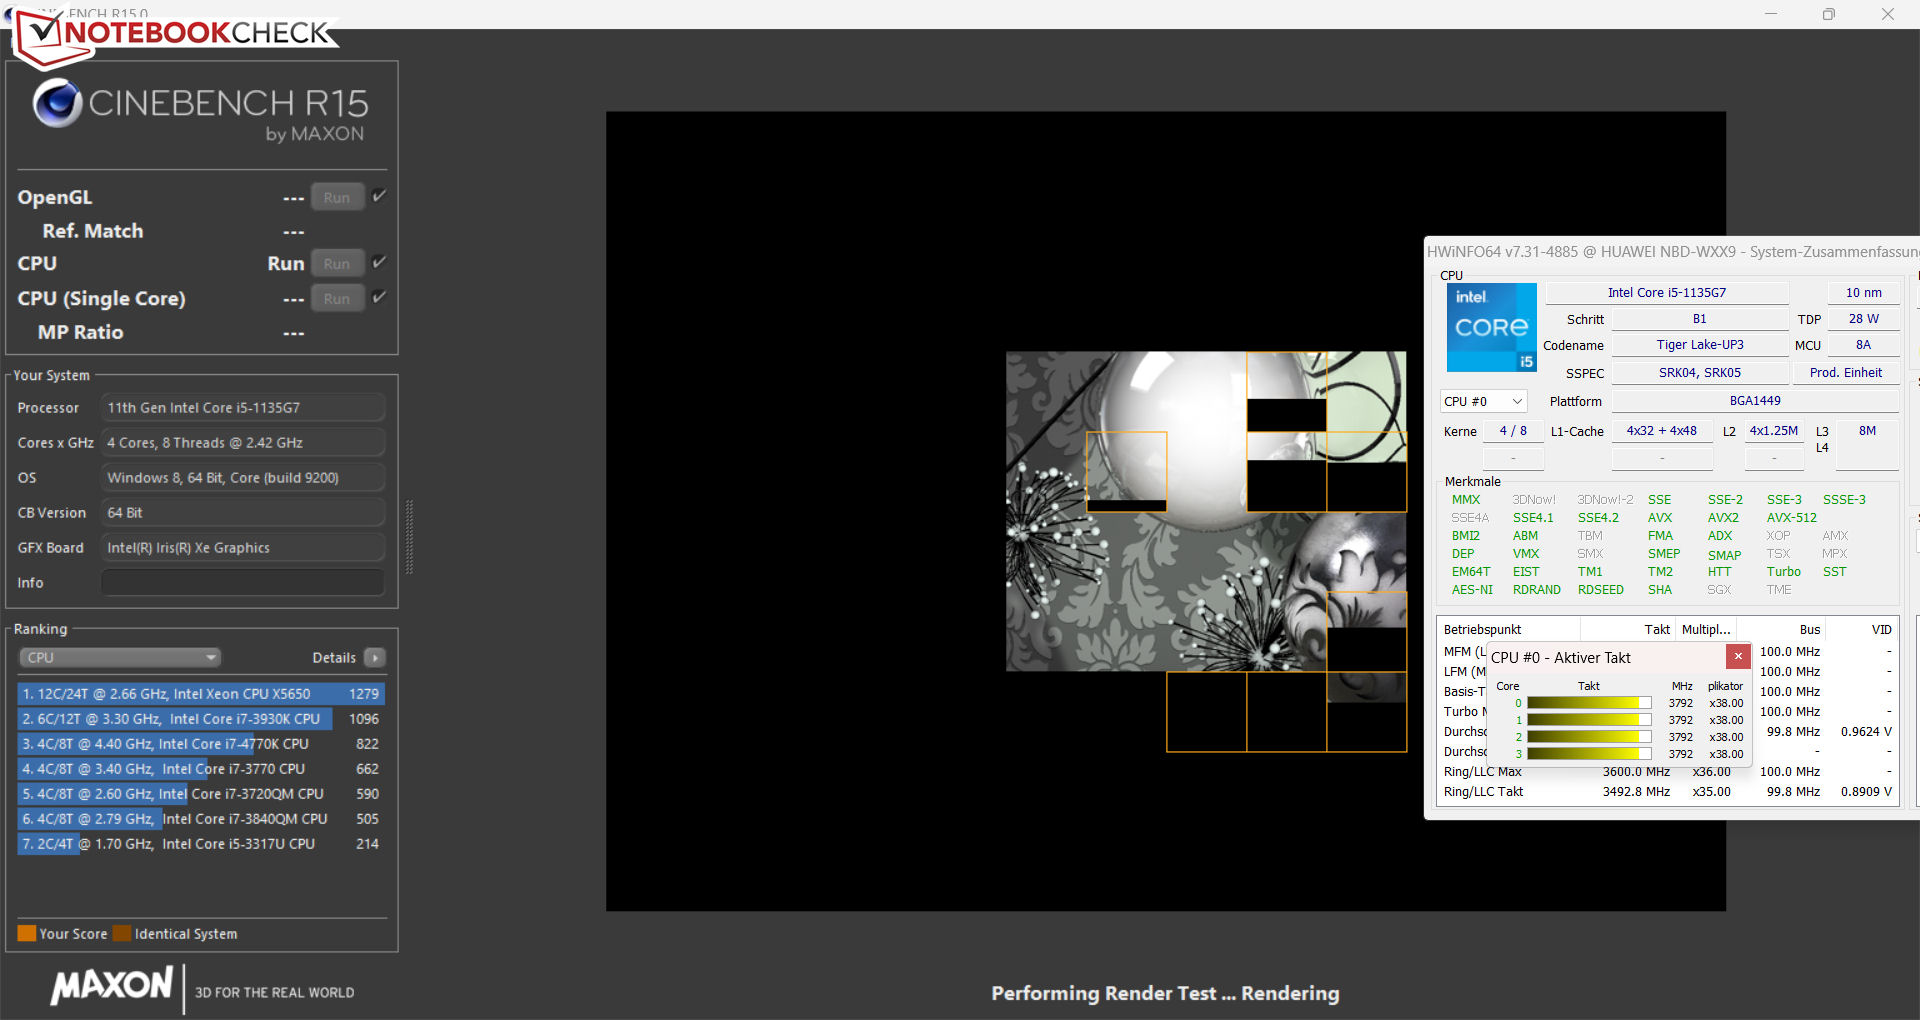This screenshot has height=1020, width=1920.
Task: Close the CPU #0 Aktiver Takt popup
Action: click(x=1738, y=656)
